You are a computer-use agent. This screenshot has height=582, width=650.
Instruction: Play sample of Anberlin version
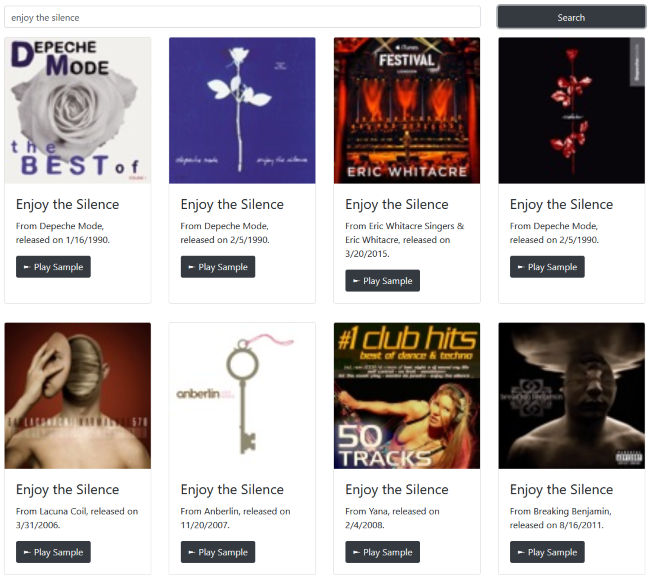218,552
